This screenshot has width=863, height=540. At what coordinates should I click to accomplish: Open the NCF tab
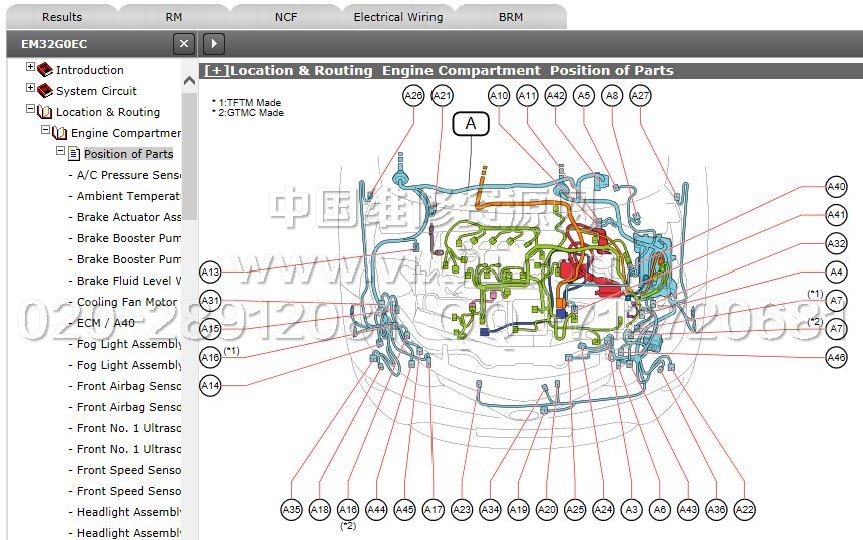(286, 17)
